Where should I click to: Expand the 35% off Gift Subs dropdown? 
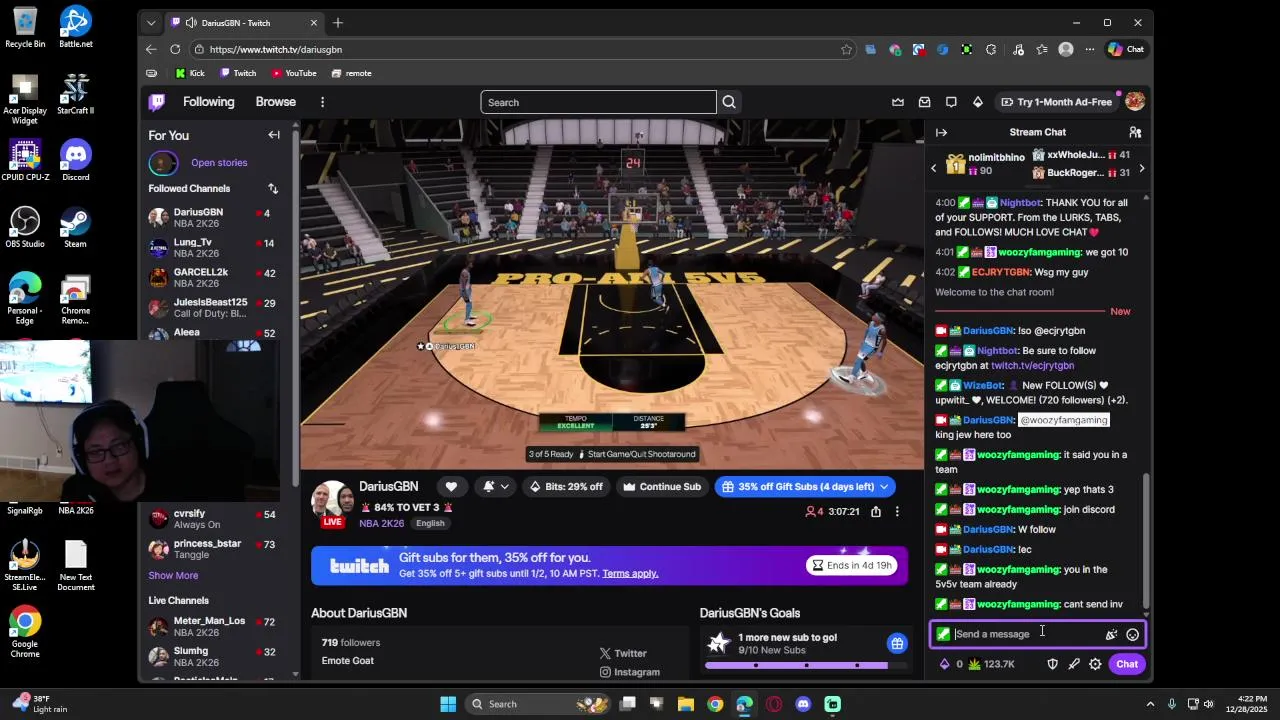pos(884,487)
